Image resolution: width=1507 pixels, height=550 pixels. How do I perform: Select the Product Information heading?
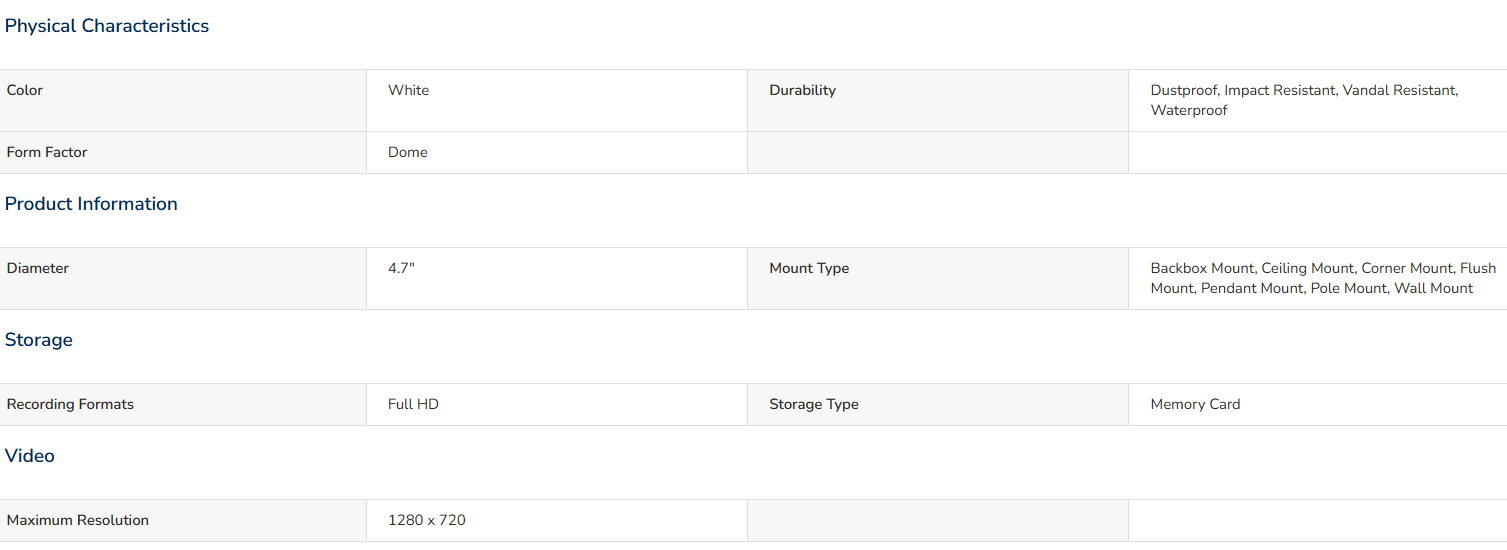(x=91, y=204)
